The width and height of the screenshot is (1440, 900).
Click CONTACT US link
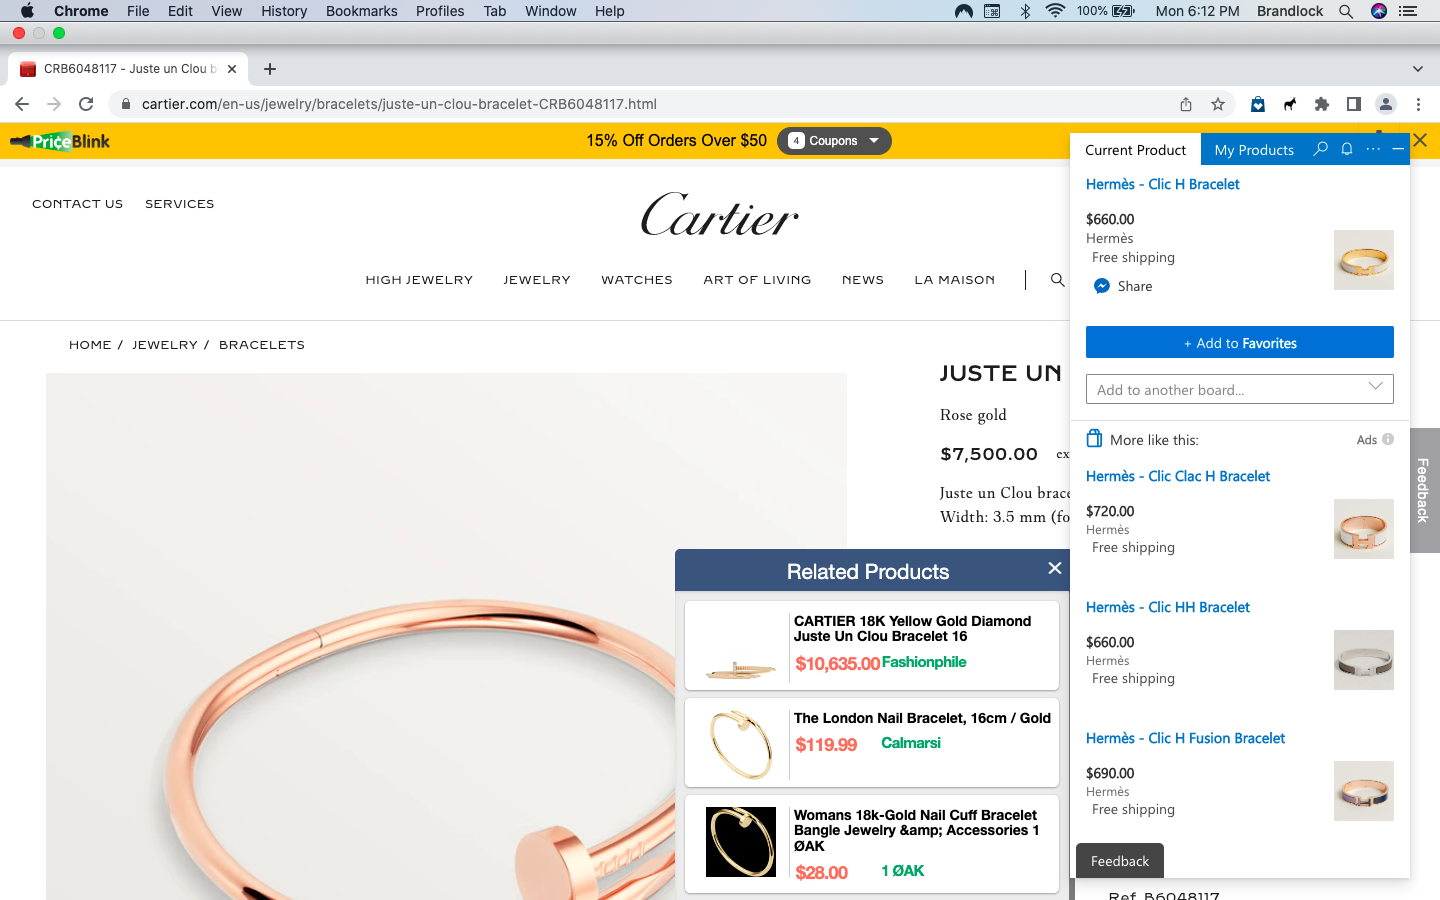77,204
